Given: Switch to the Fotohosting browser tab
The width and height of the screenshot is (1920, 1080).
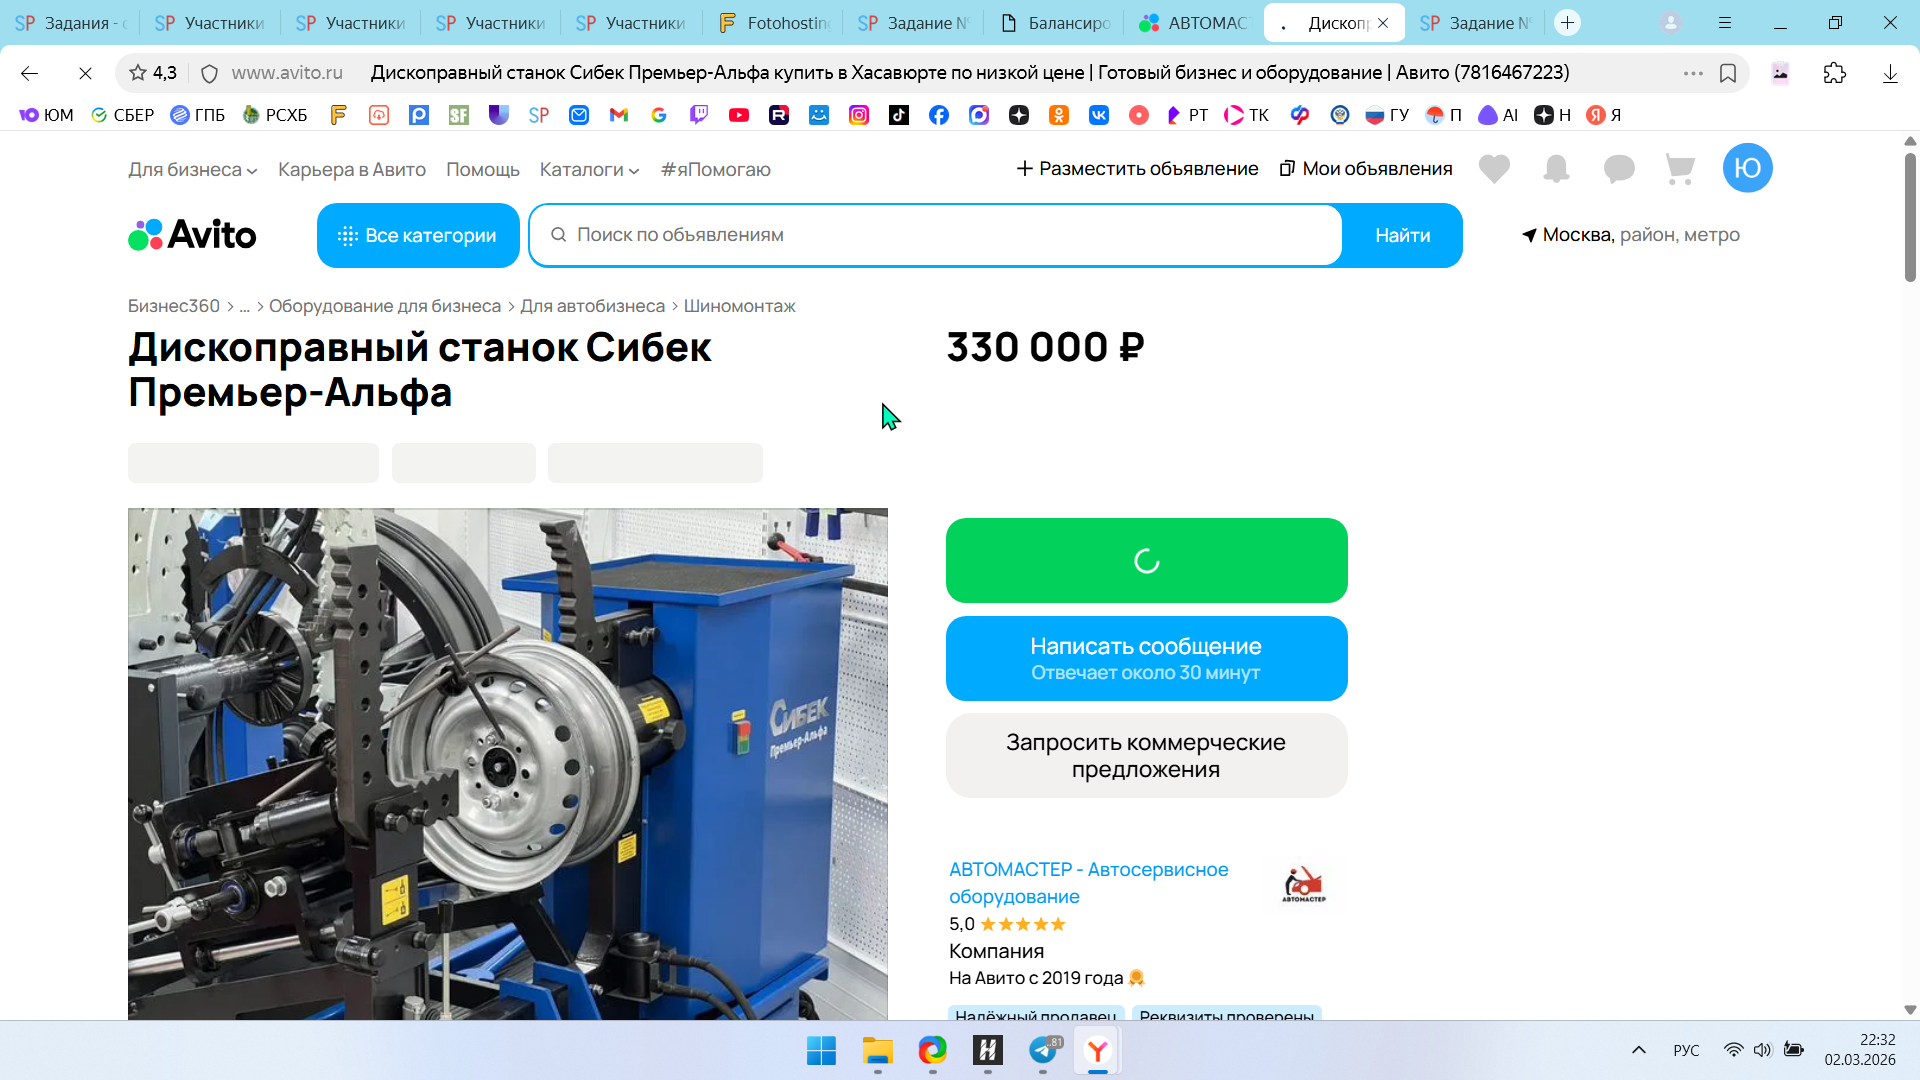Looking at the screenshot, I should click(775, 23).
